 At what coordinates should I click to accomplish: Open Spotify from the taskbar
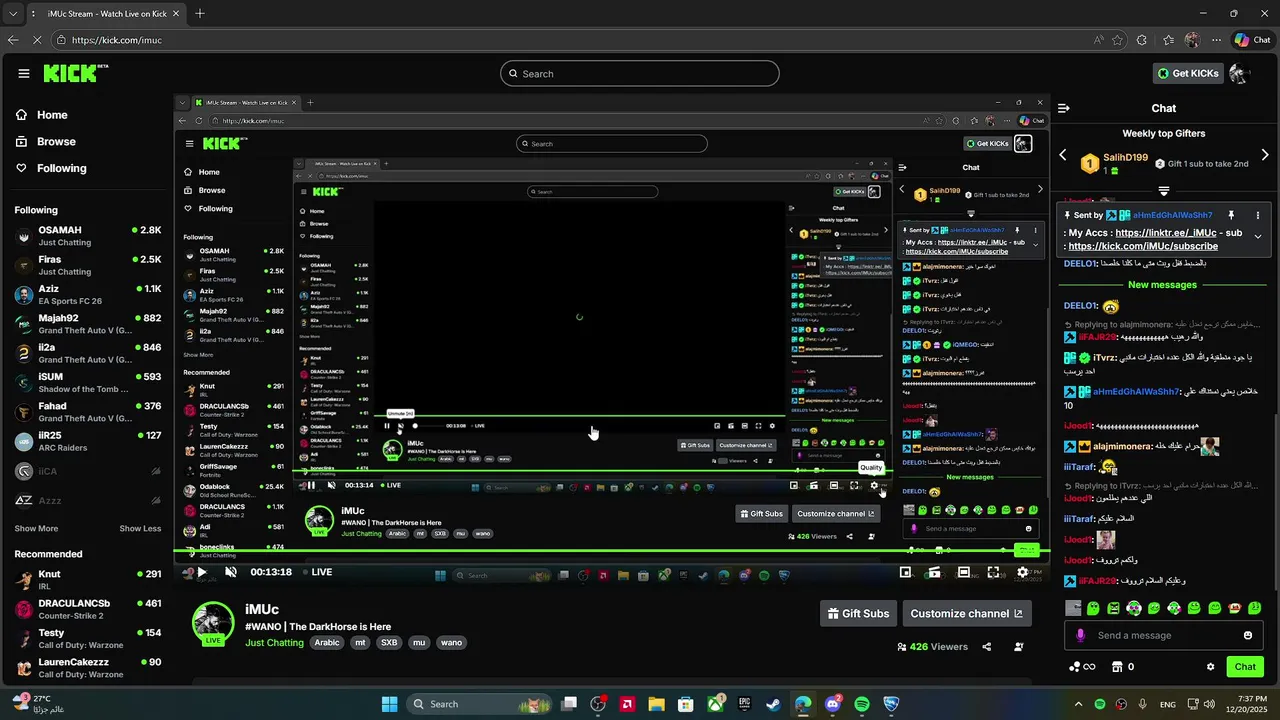[862, 704]
